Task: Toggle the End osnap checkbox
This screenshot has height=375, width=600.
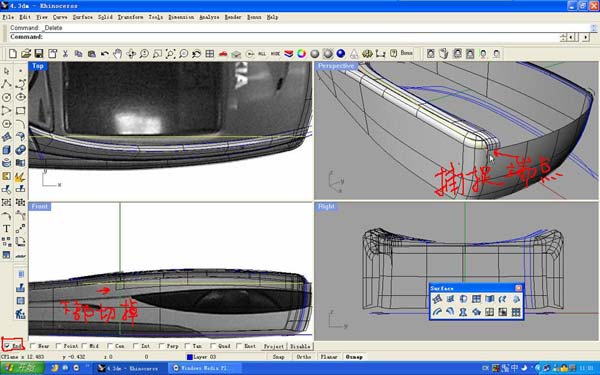Action: tap(7, 346)
